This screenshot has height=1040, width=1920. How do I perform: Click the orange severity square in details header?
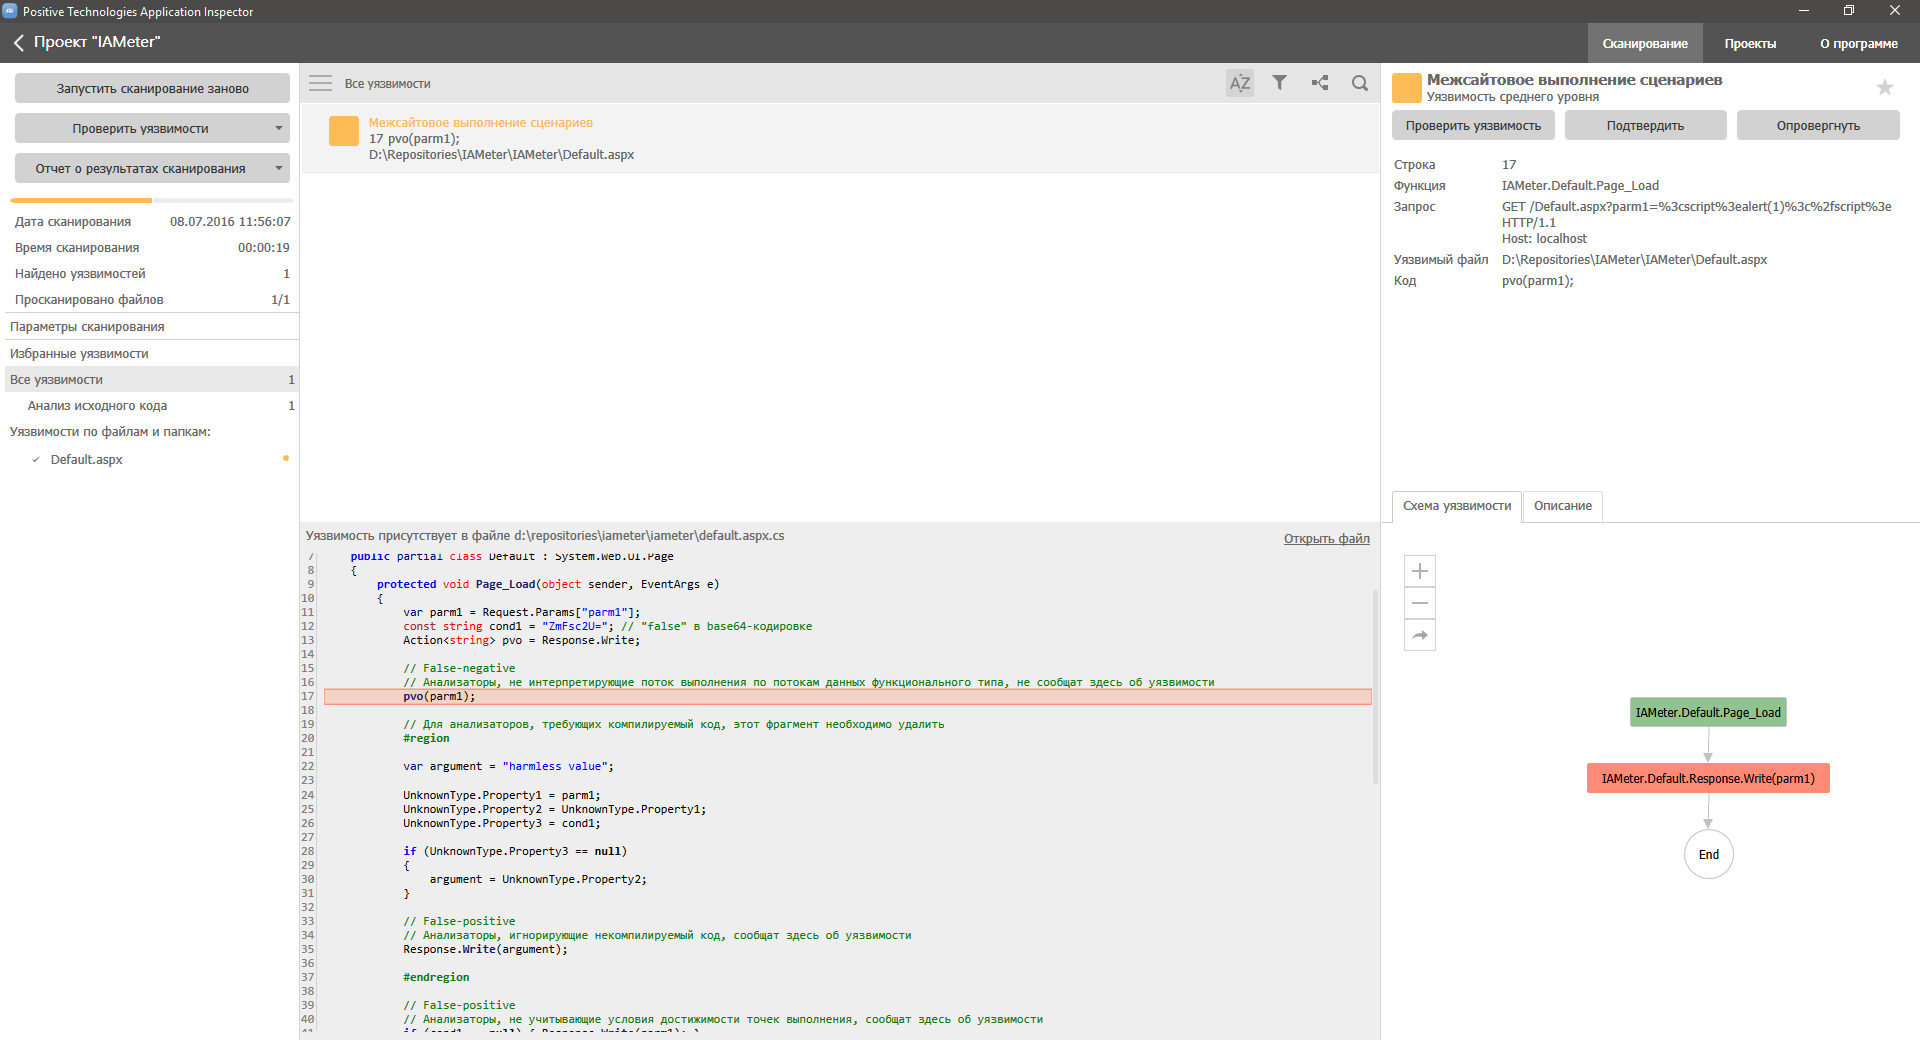coord(1407,88)
